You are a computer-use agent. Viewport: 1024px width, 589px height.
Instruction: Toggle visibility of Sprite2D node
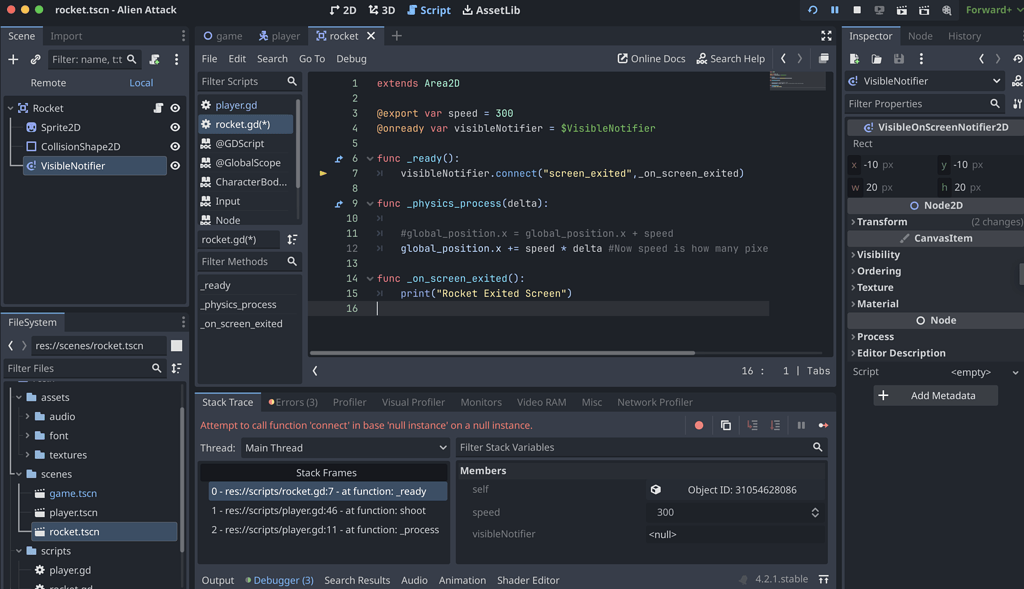175,128
